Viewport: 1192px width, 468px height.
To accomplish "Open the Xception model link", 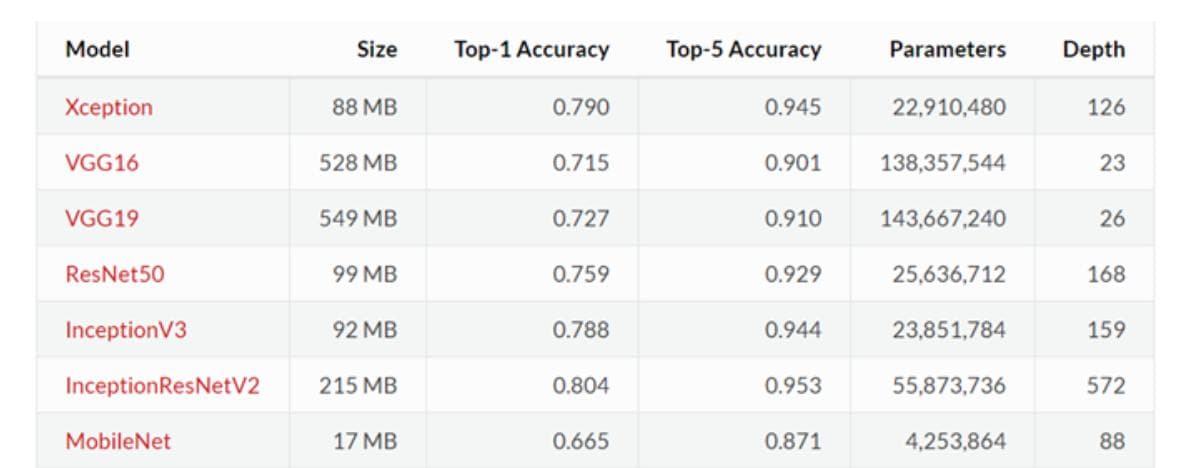I will point(109,107).
